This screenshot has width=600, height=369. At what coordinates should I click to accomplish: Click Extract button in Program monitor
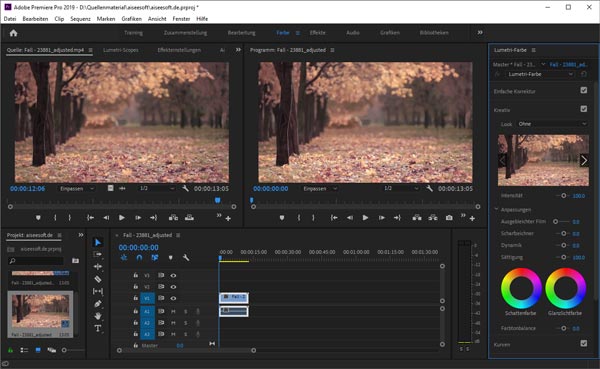(433, 217)
